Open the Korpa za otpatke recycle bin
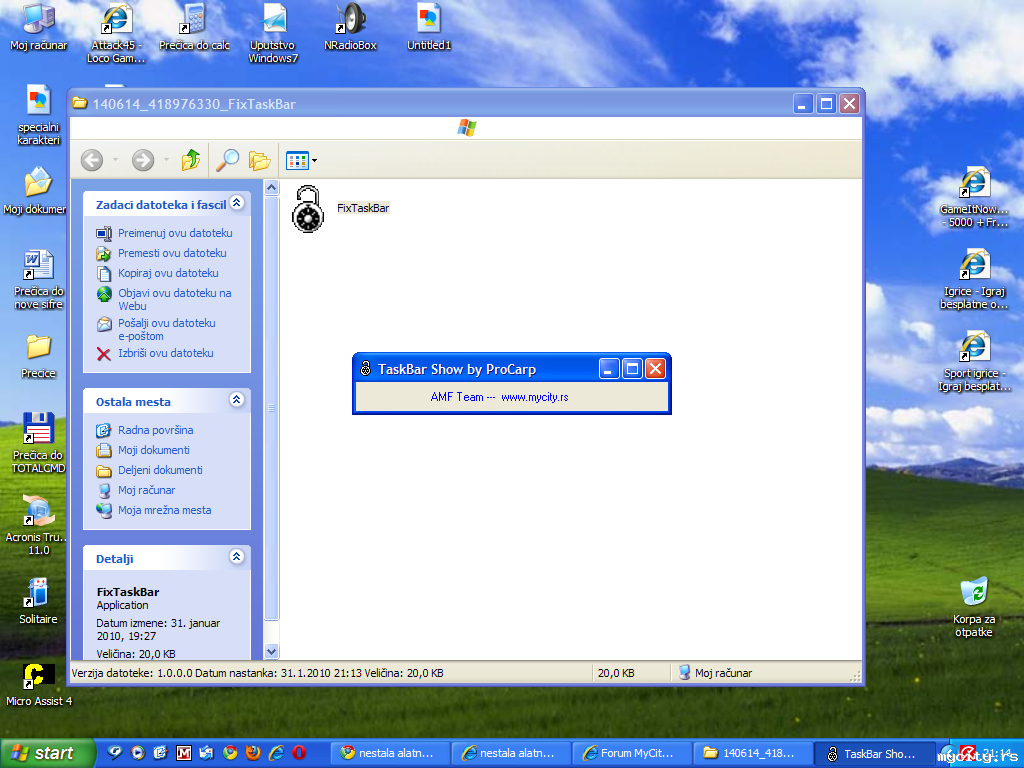 point(973,591)
